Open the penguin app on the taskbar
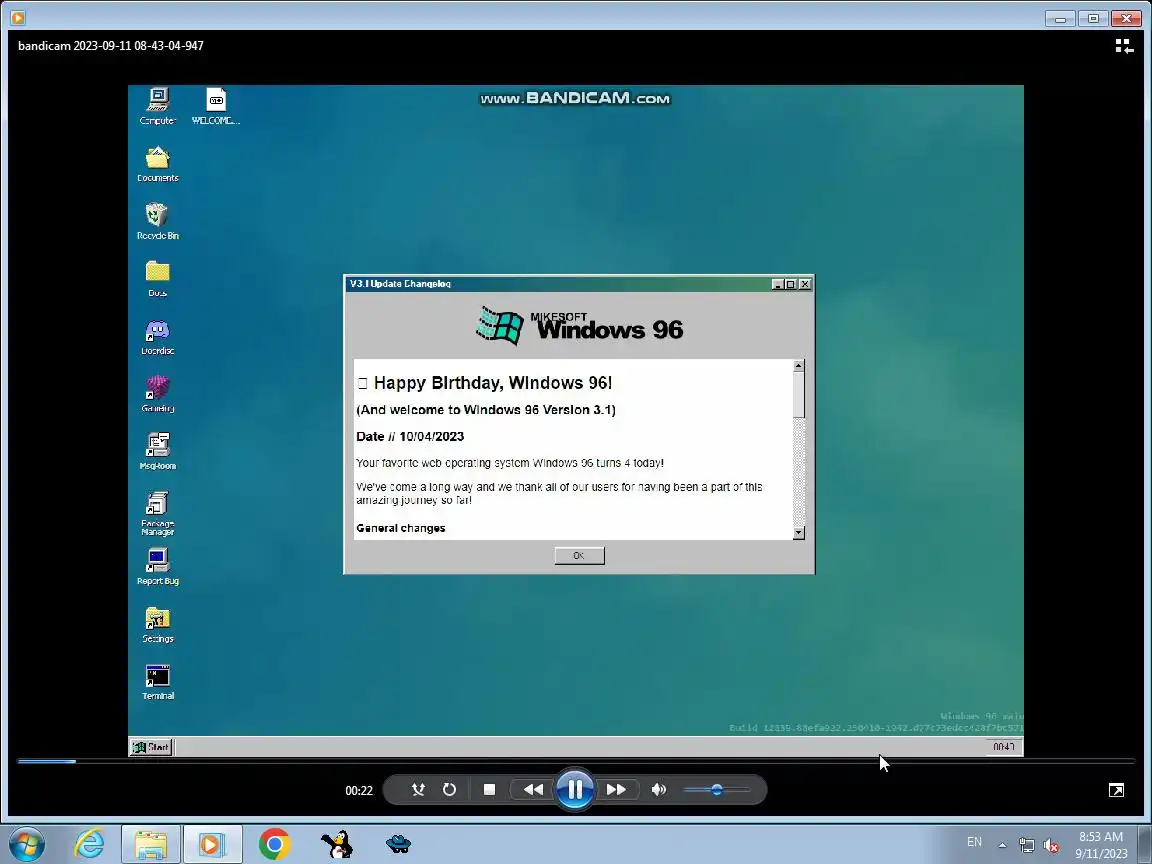The width and height of the screenshot is (1152, 864). tap(336, 844)
